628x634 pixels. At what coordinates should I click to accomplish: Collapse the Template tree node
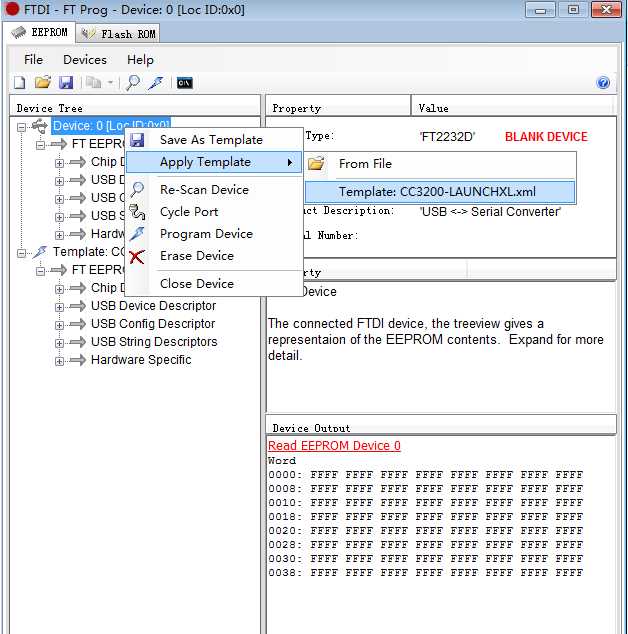point(21,253)
